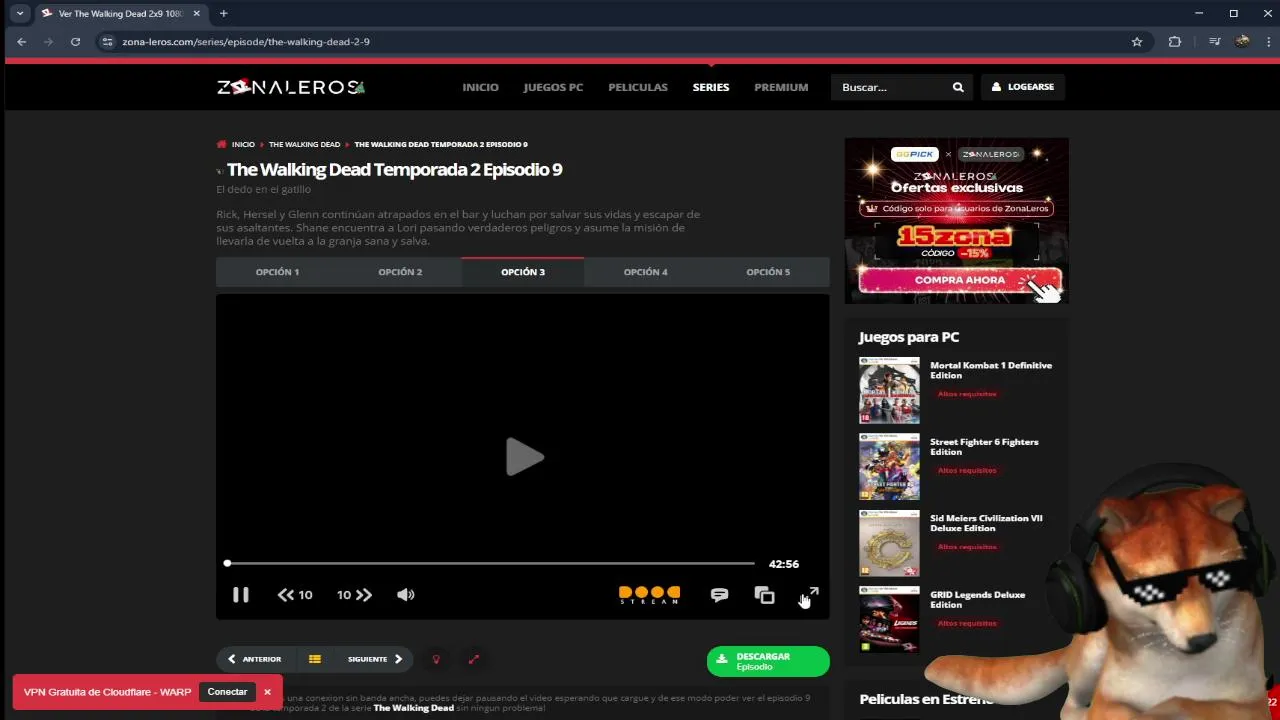1280x720 pixels.
Task: Open a new browser tab with plus
Action: tap(223, 13)
